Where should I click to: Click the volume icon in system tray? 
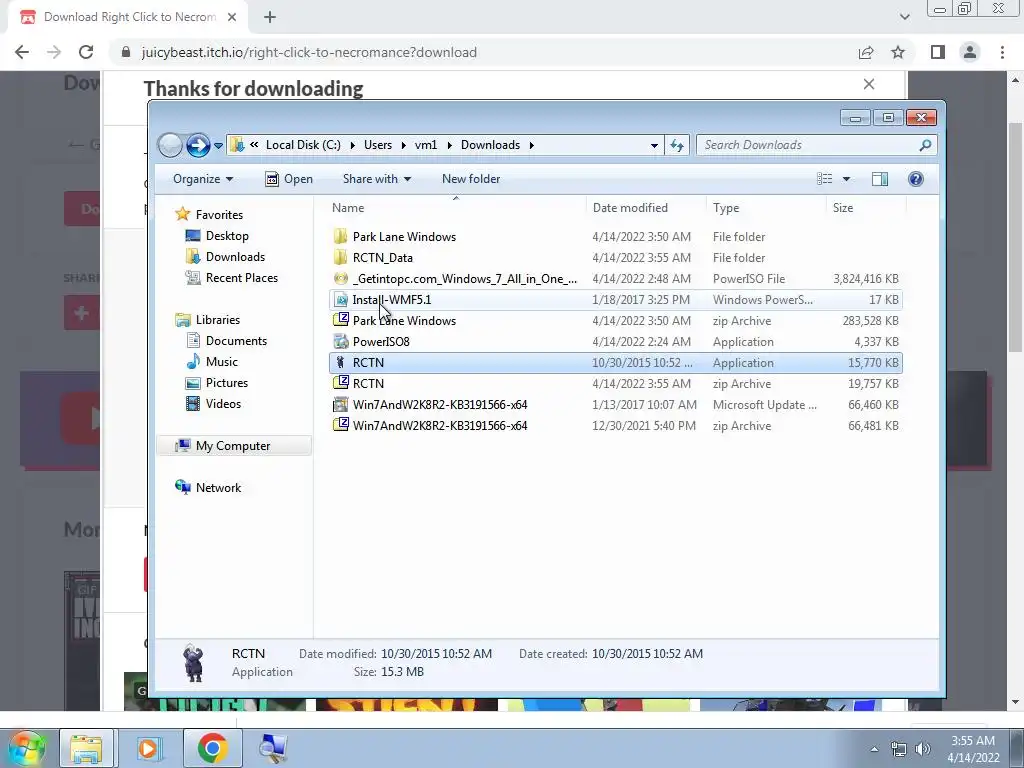(922, 749)
